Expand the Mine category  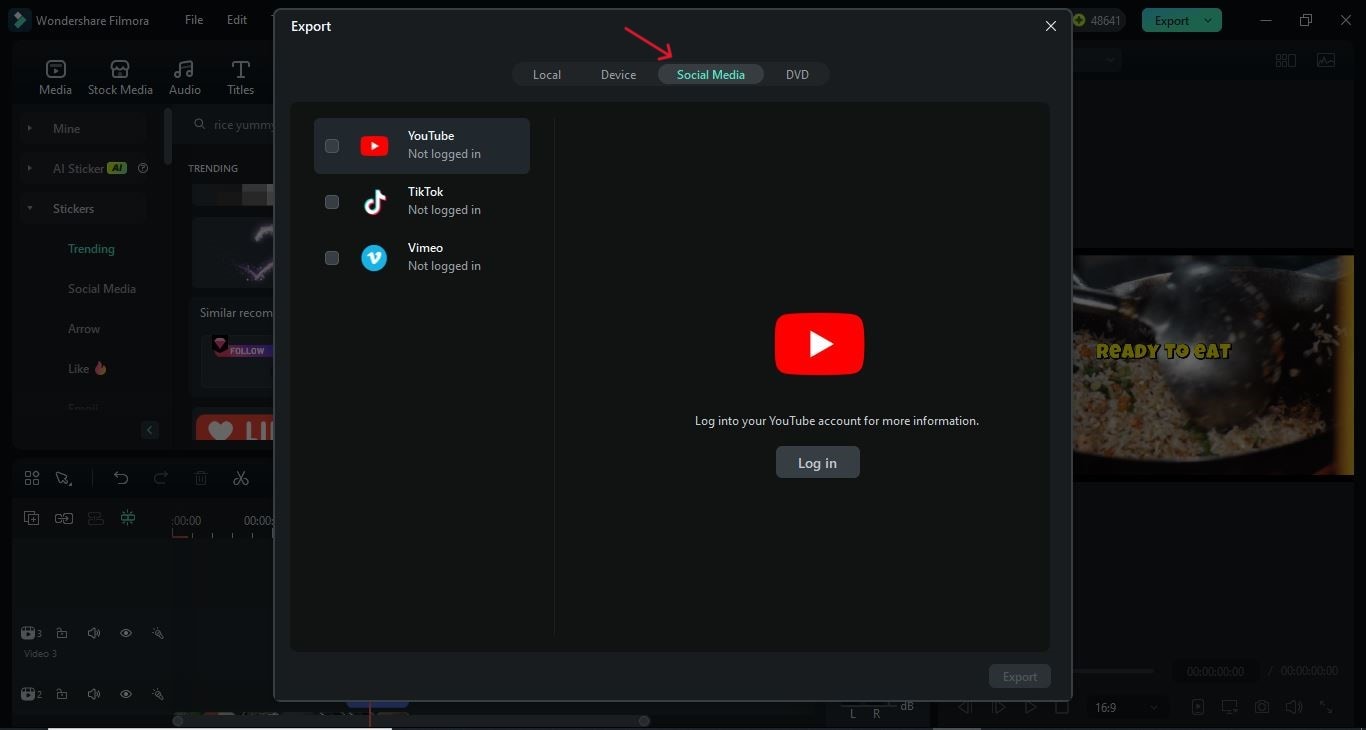tap(29, 128)
